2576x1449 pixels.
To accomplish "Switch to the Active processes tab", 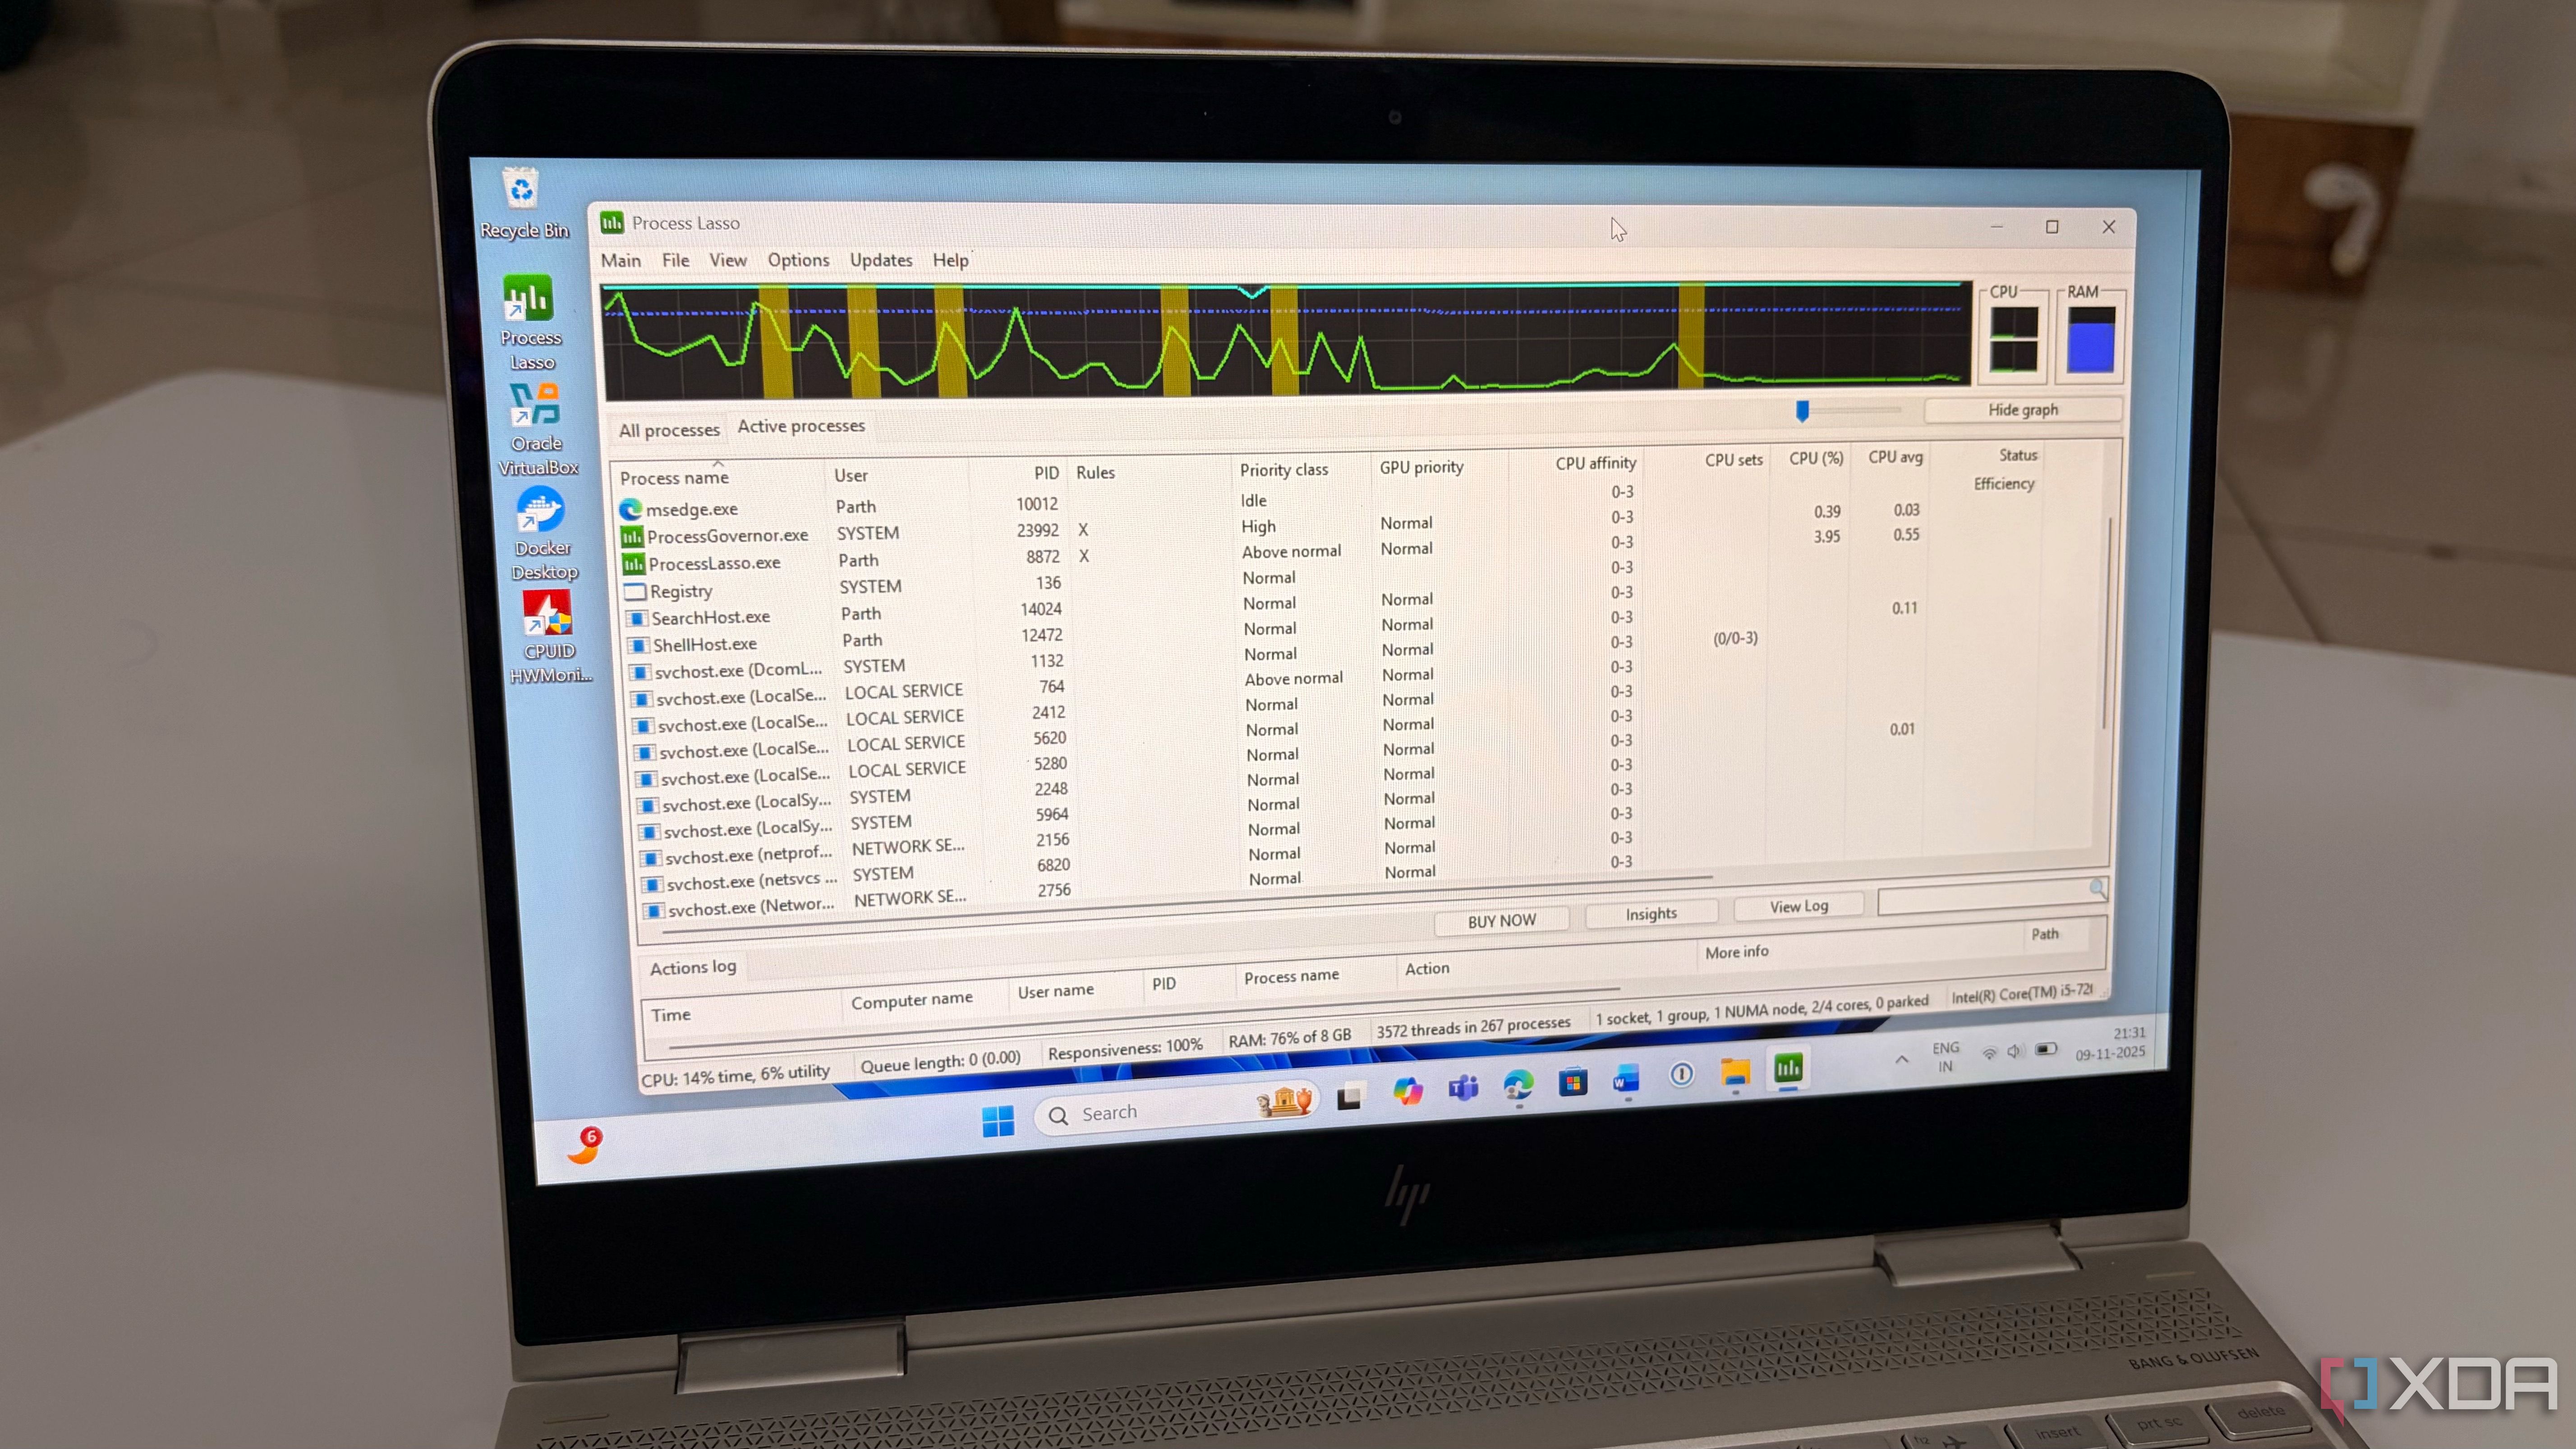I will point(801,426).
